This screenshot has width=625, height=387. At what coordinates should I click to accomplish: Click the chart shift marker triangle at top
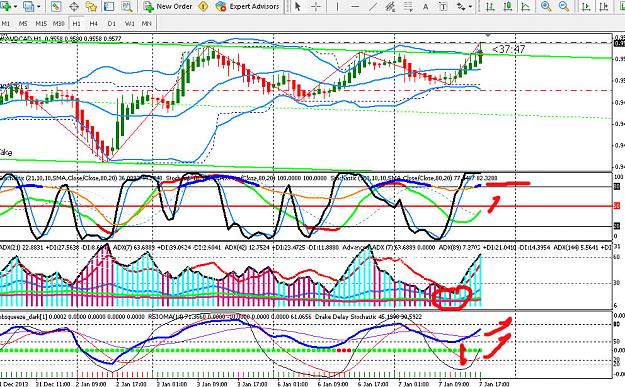click(x=487, y=36)
